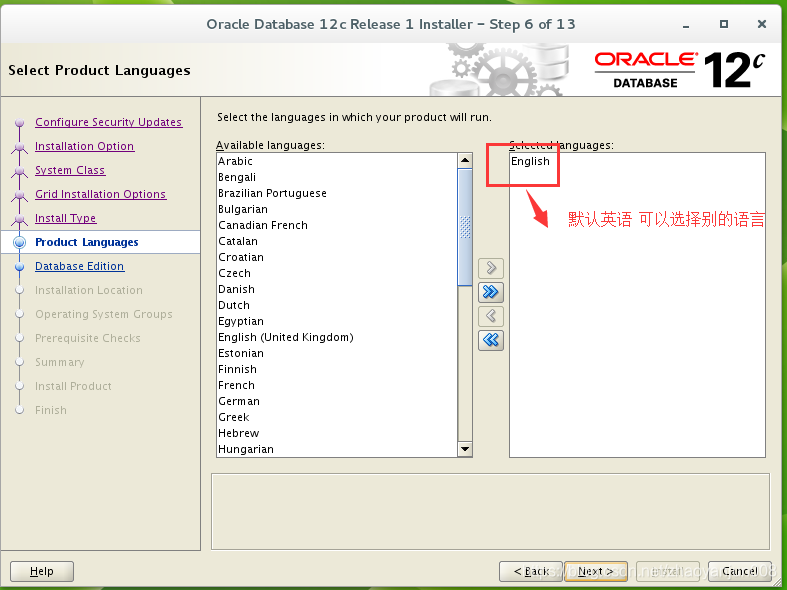The height and width of the screenshot is (590, 787).
Task: Choose English (United Kingdom) from the list
Action: click(x=337, y=338)
